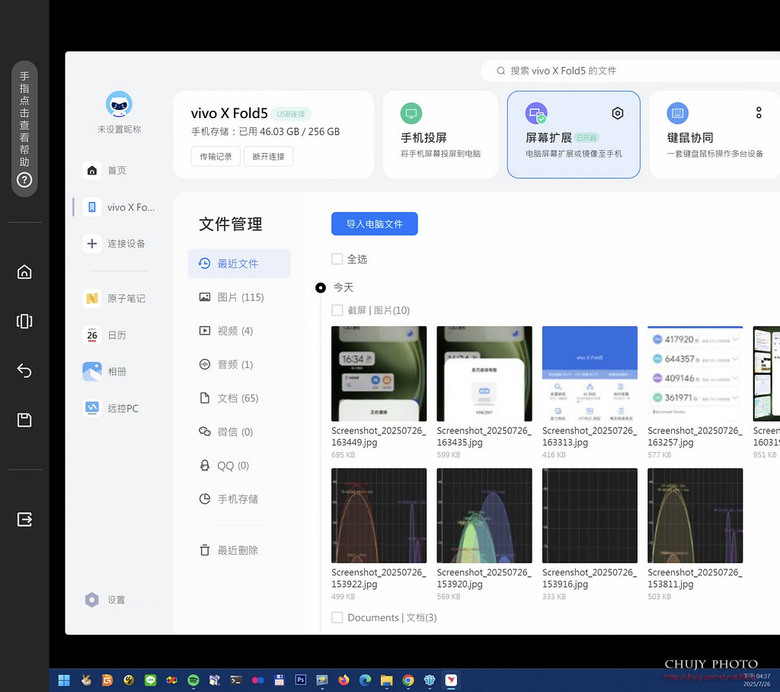
Task: Open thumbnail Screenshot_20250726_153916.jpg
Action: [x=590, y=515]
